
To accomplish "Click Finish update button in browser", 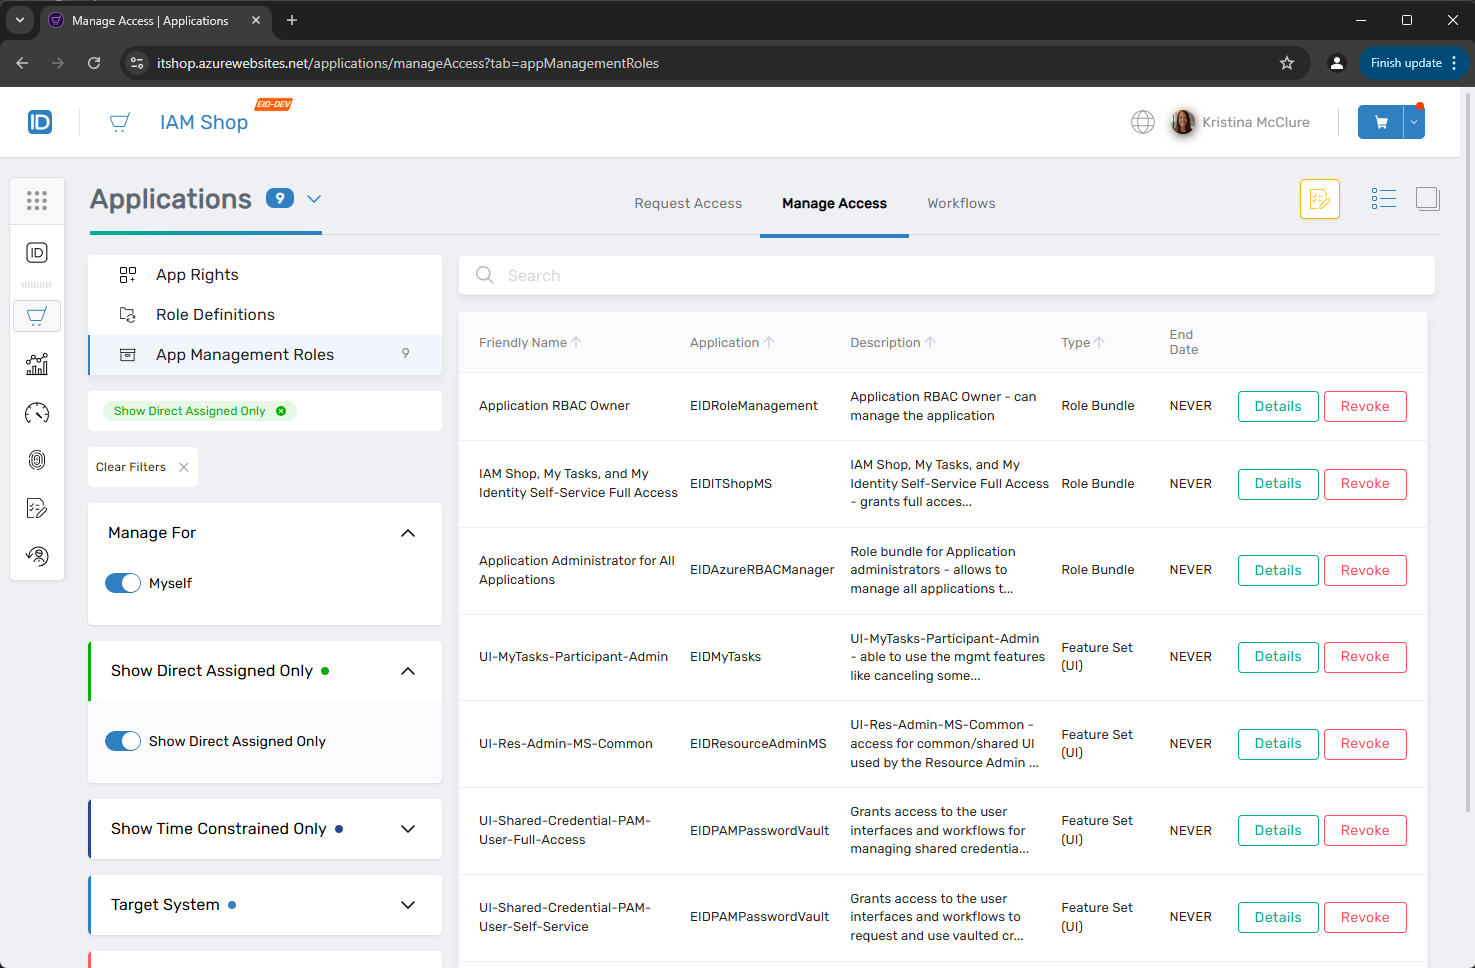I will (x=1413, y=63).
